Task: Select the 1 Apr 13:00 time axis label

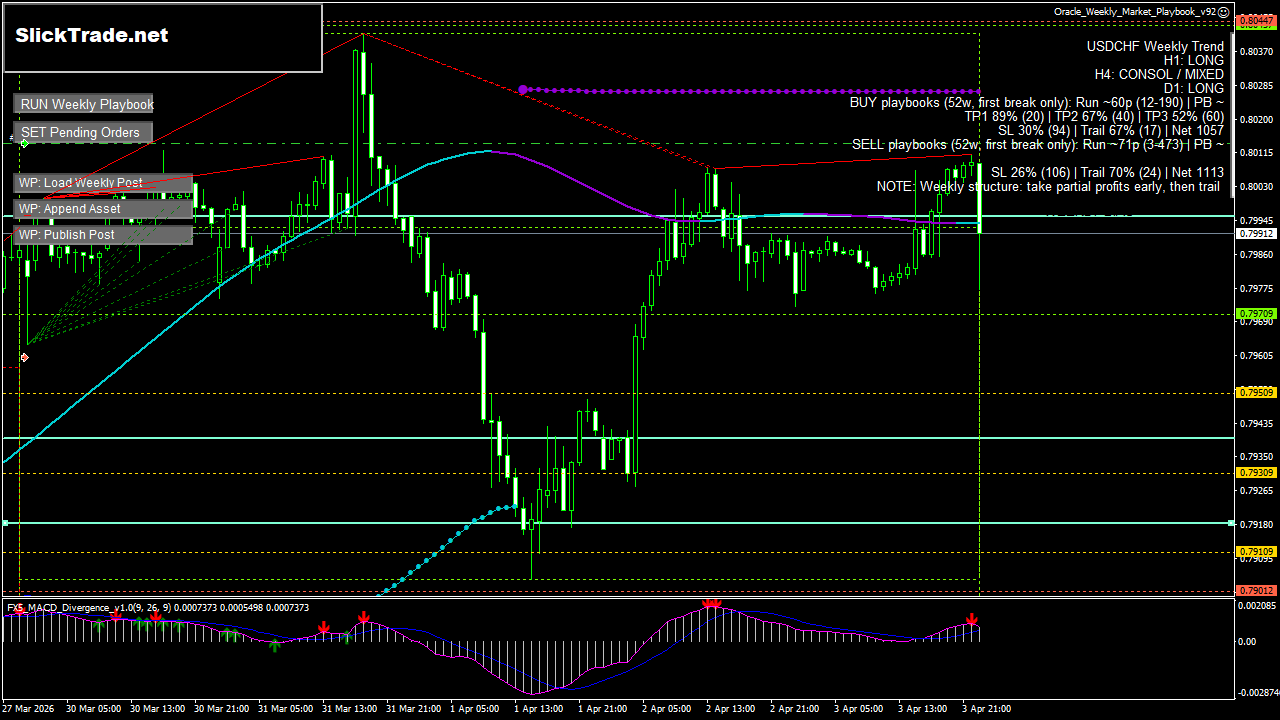Action: click(x=540, y=709)
